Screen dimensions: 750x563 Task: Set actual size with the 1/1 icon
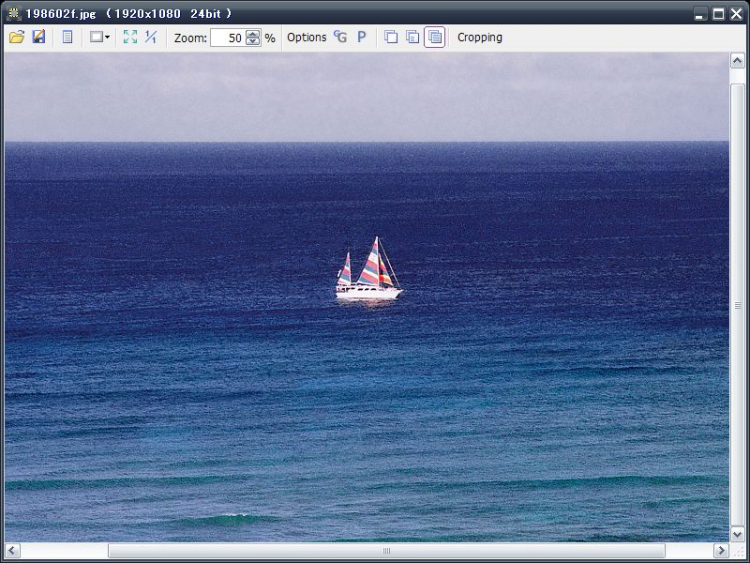click(x=151, y=37)
